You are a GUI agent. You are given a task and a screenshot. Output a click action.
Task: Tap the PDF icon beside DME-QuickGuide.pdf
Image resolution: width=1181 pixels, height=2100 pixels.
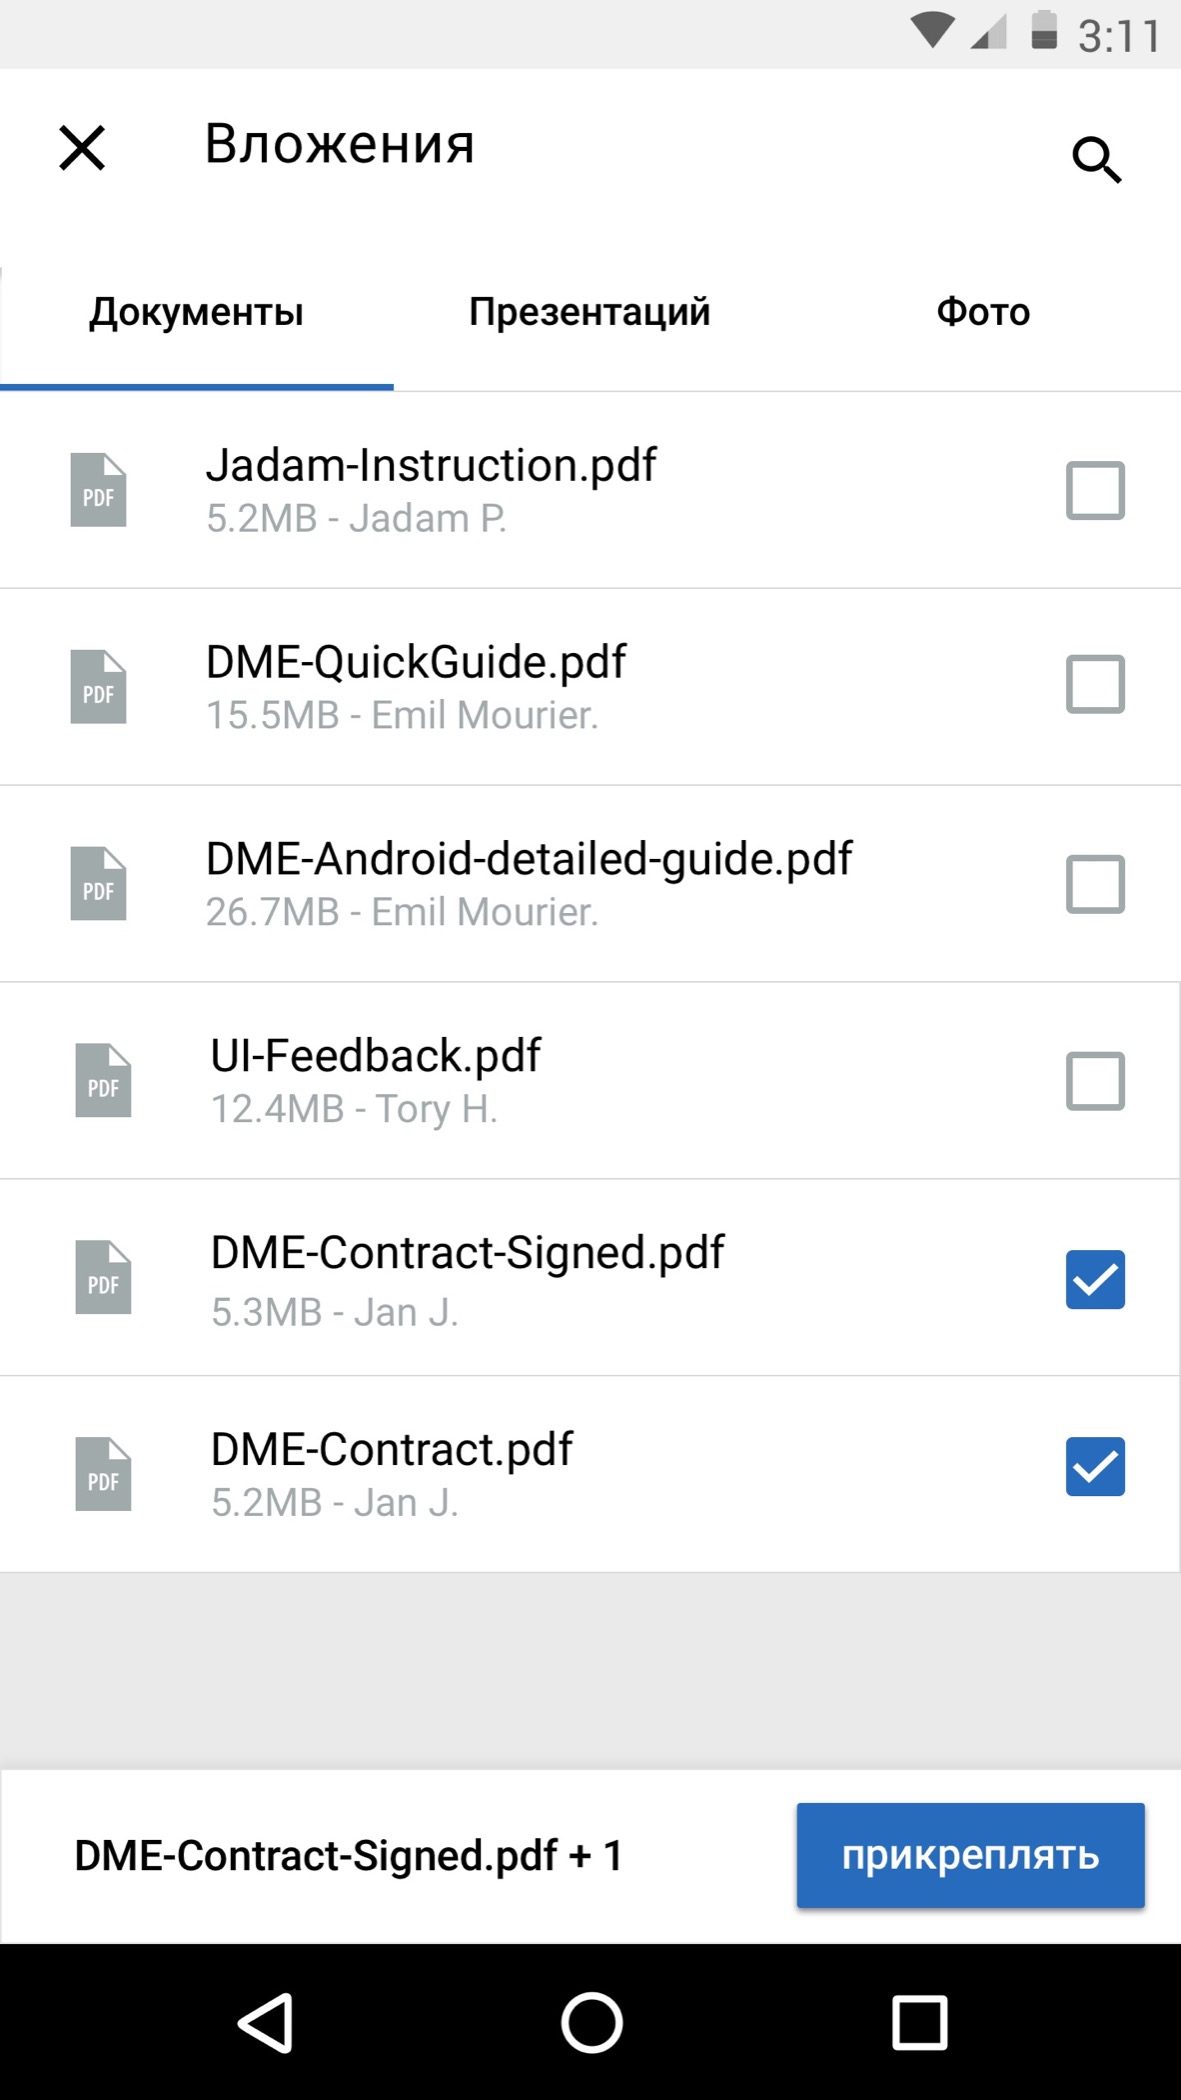click(98, 687)
